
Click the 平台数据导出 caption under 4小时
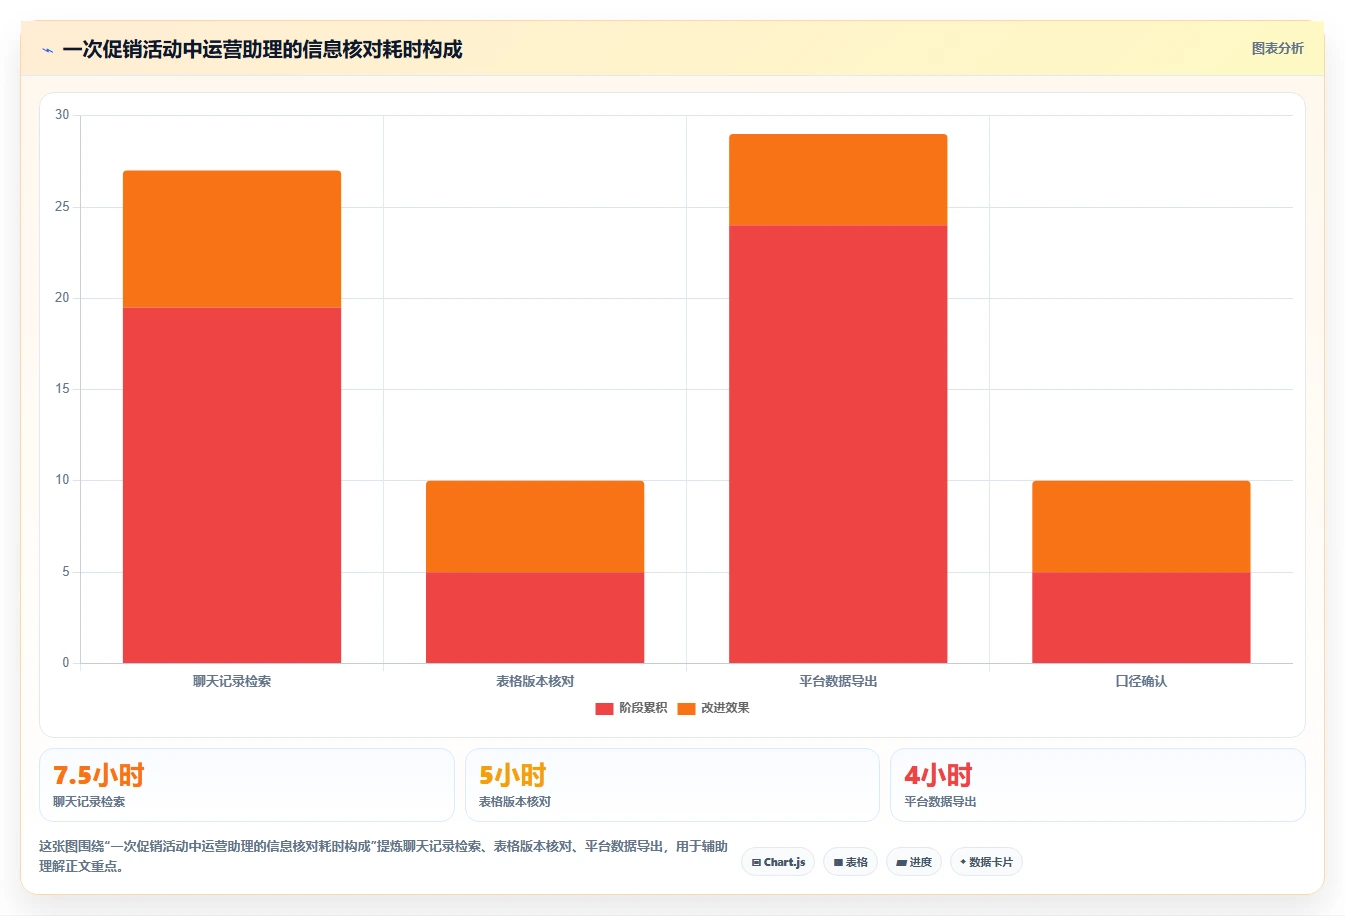pos(941,802)
